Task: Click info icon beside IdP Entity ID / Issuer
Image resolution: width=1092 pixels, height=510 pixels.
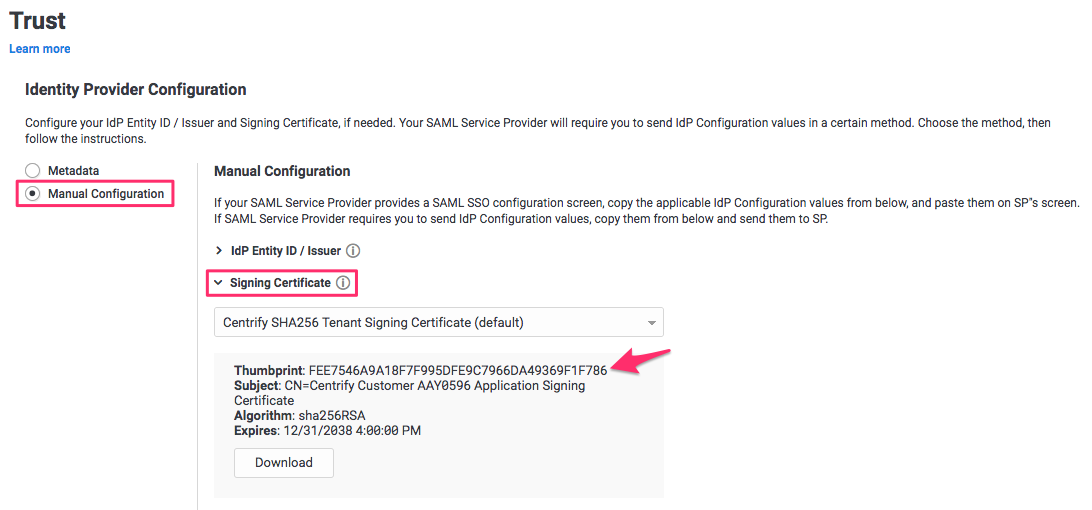Action: click(x=353, y=251)
